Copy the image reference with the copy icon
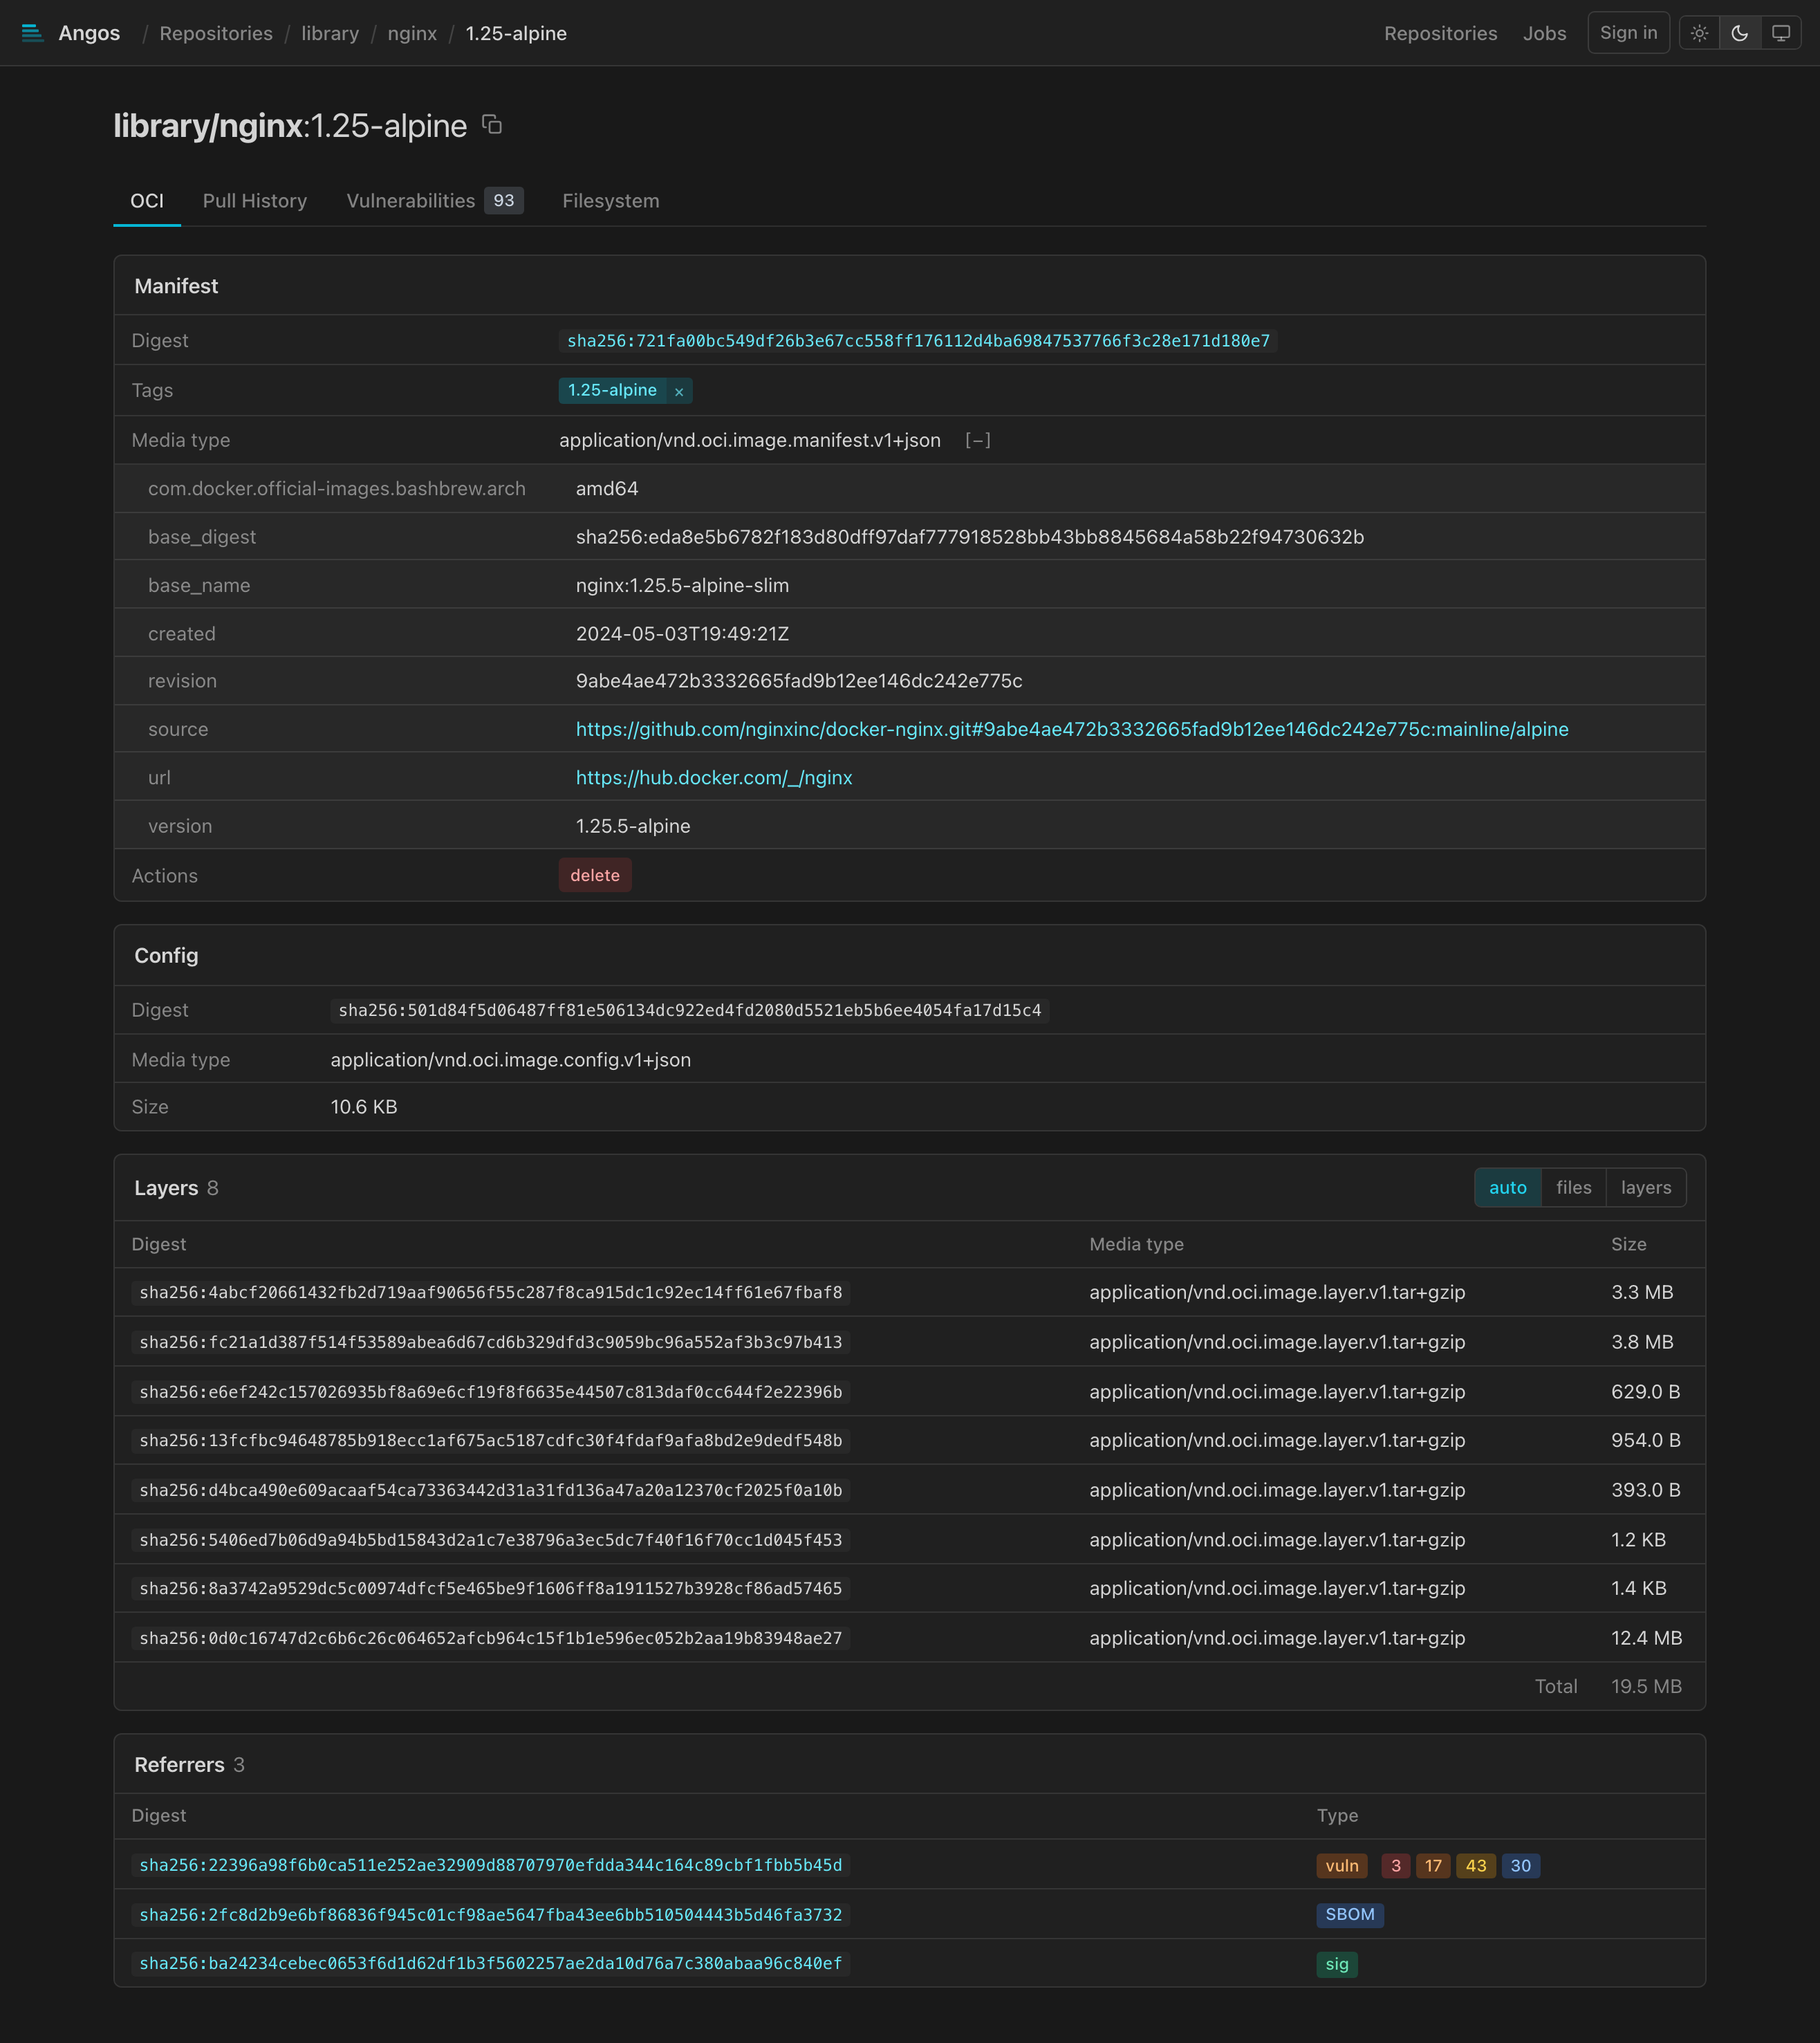Image resolution: width=1820 pixels, height=2043 pixels. point(492,125)
